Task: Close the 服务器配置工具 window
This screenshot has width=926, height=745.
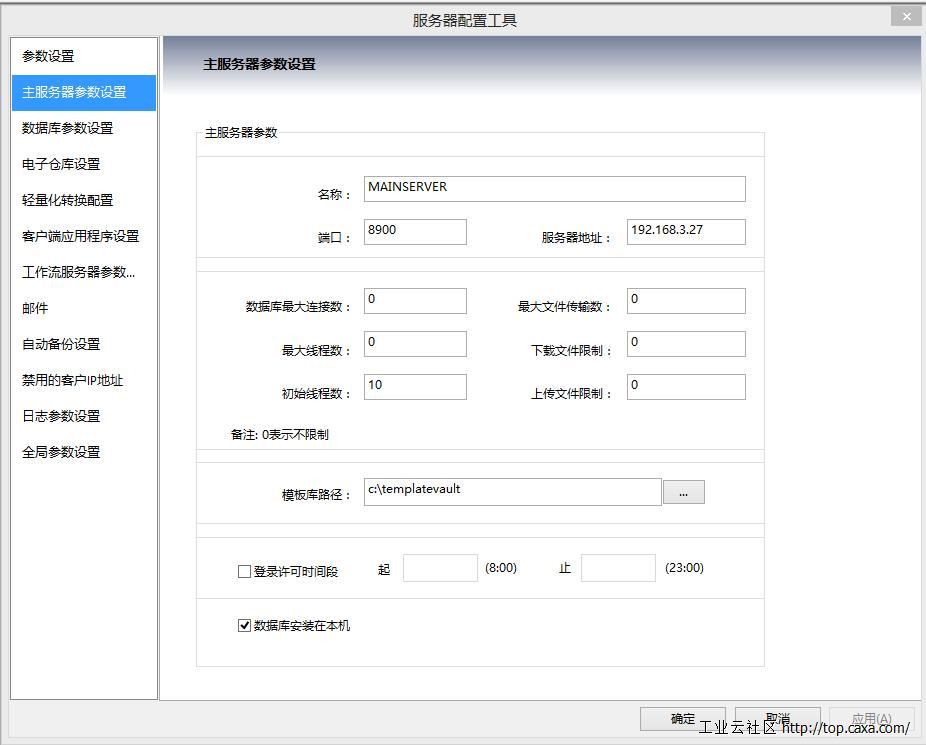Action: pyautogui.click(x=906, y=17)
